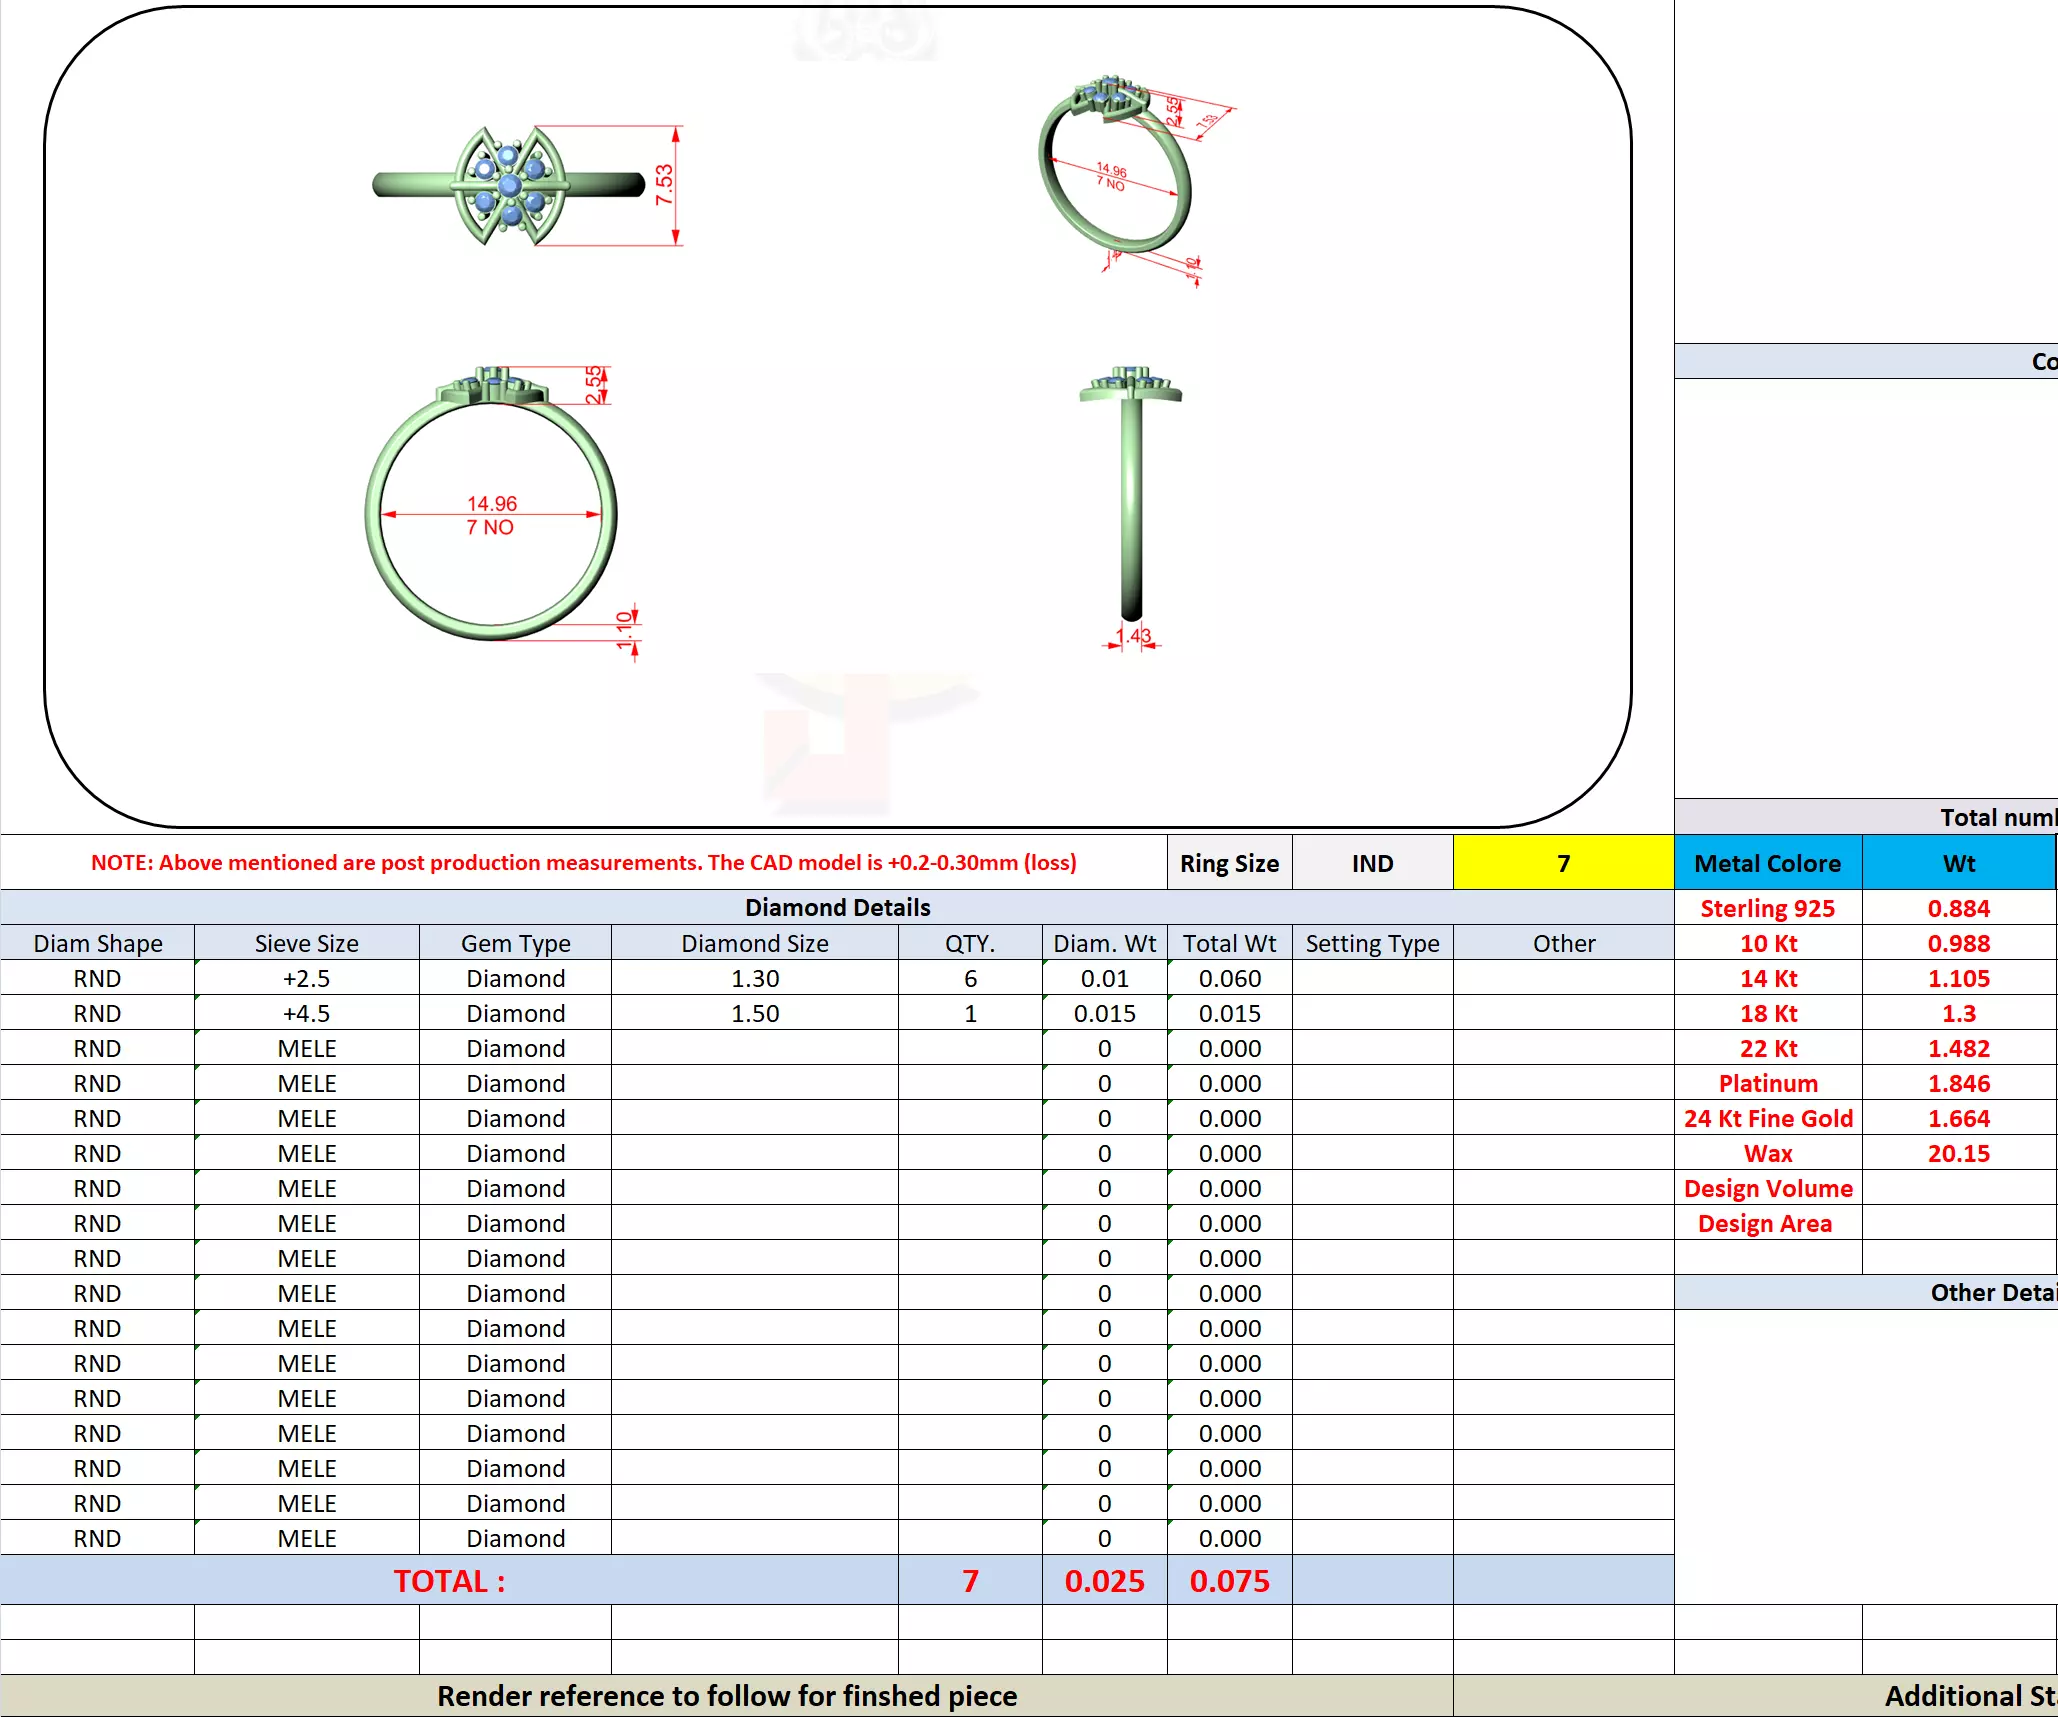Click the Metal Colore blue header cell
The image size is (2058, 1717).
(x=1767, y=863)
